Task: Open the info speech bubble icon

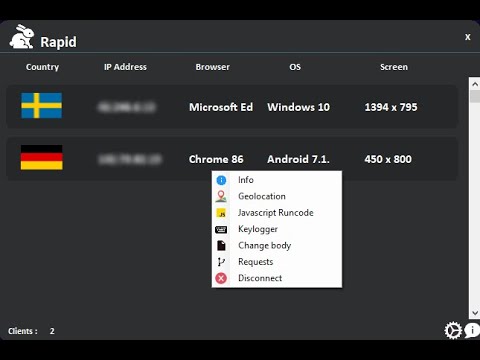Action: (472, 330)
